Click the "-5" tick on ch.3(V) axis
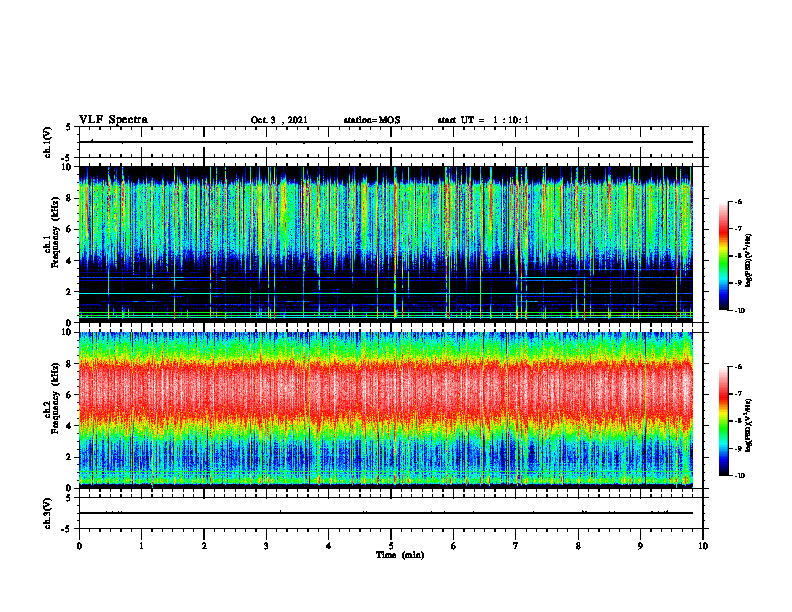This screenshot has width=792, height=612. pos(67,529)
